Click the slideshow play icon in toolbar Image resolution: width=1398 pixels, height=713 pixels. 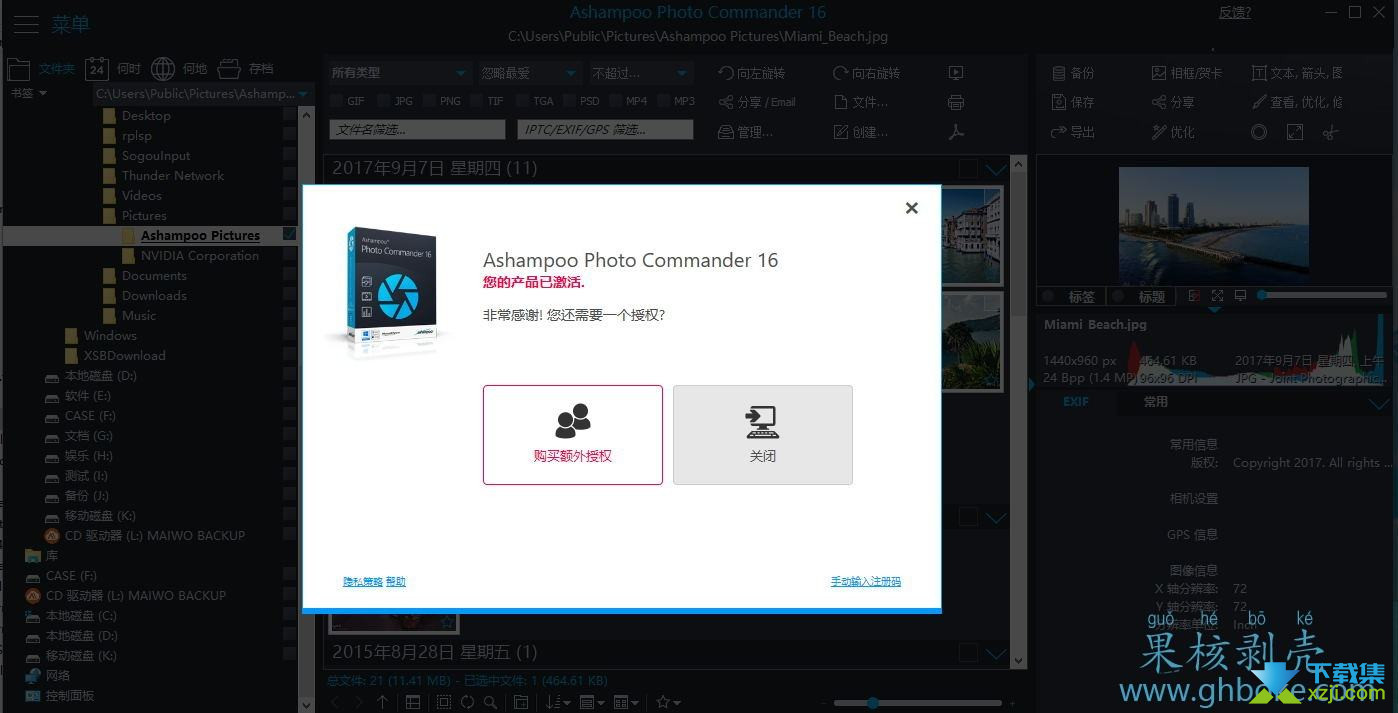[956, 73]
